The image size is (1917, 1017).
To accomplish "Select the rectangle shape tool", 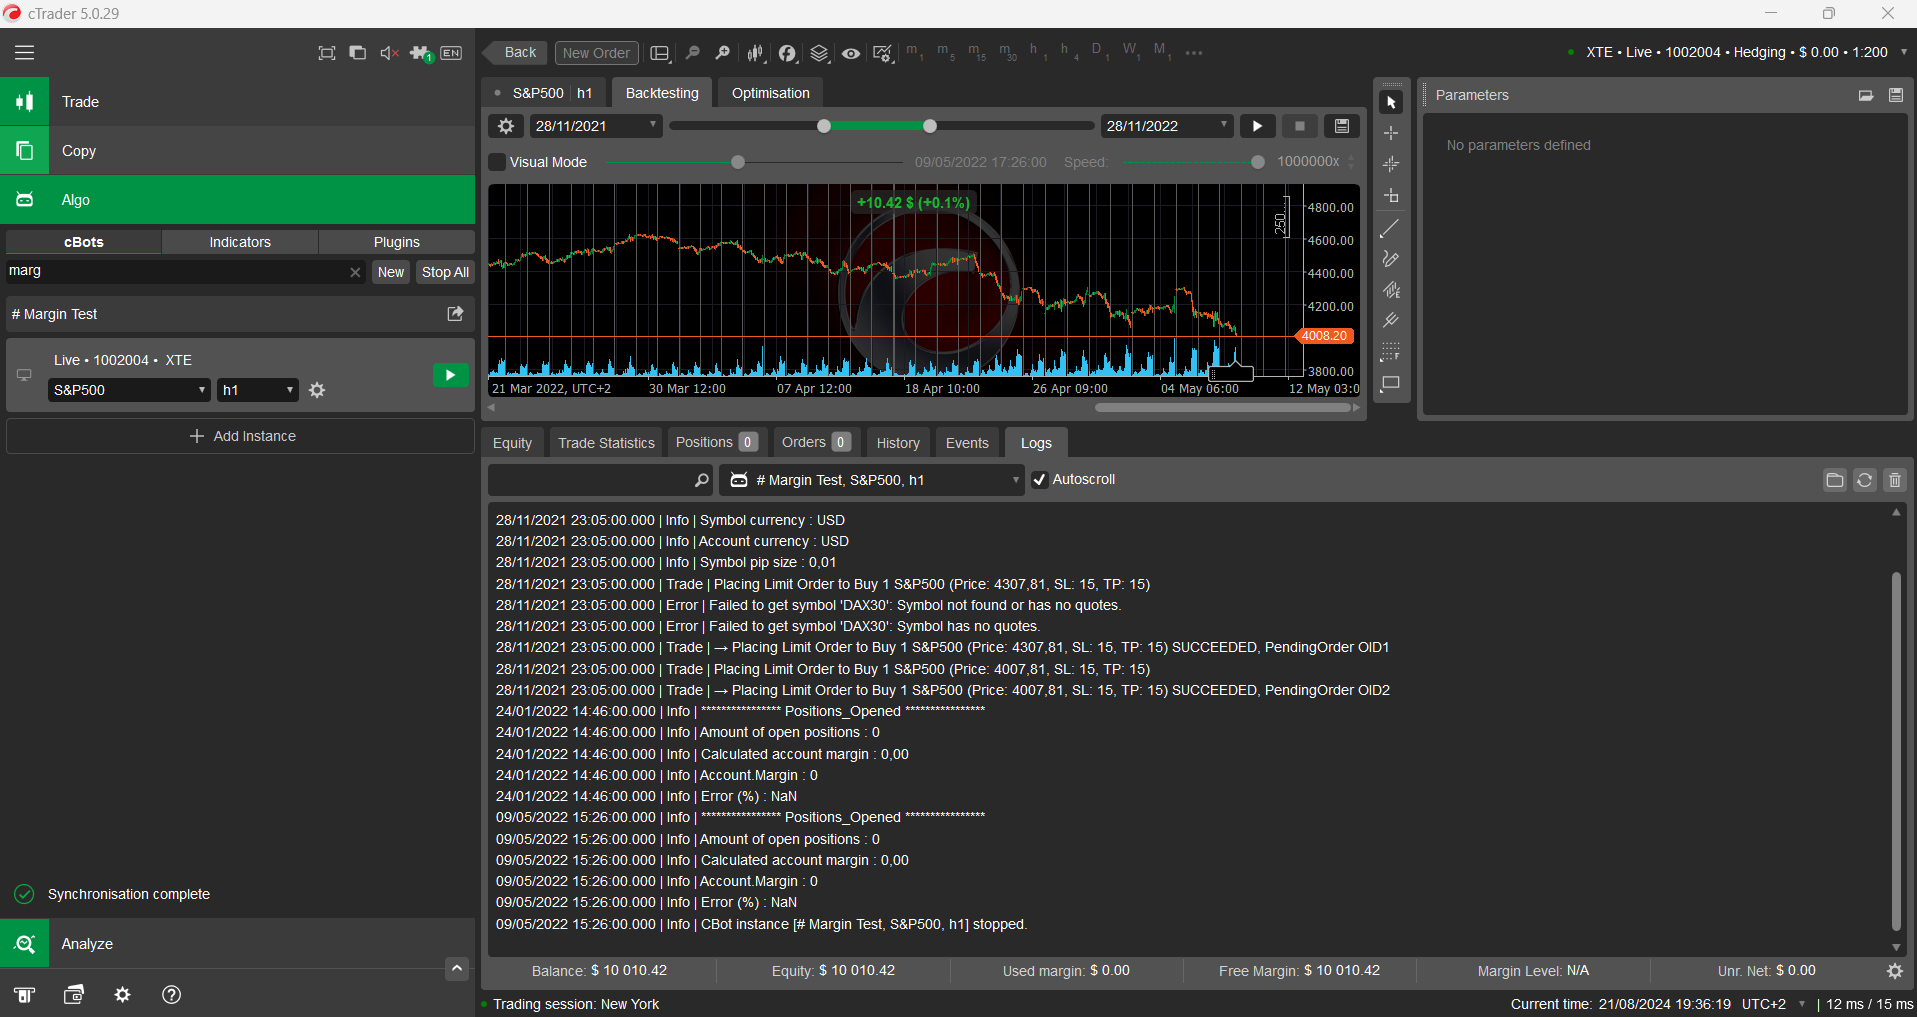I will click(x=1390, y=383).
